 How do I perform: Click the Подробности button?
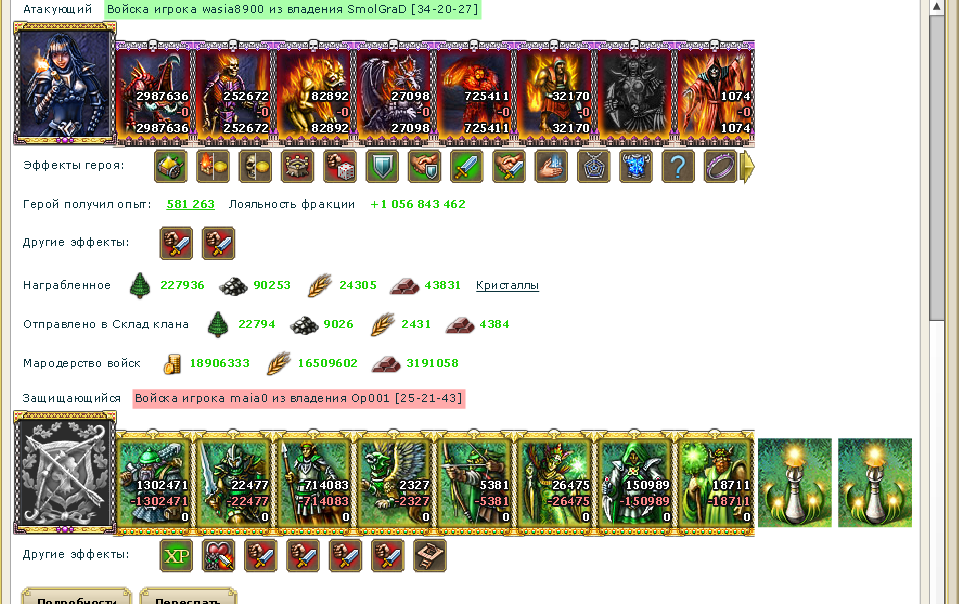(76, 597)
